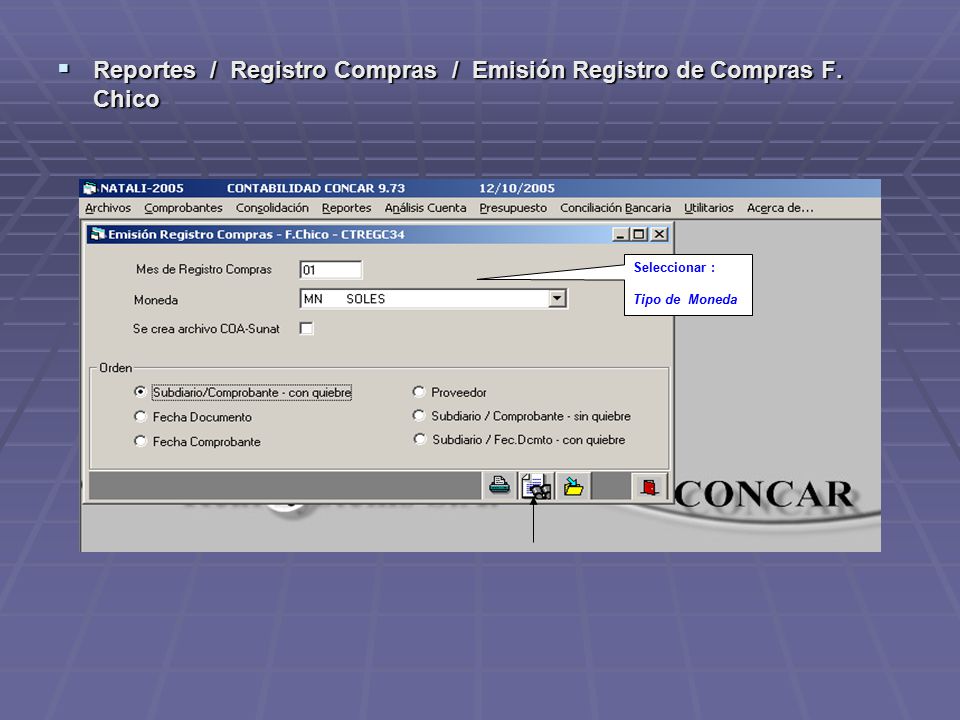Click the Se crea archivo COA-Sunat label
The image size is (960, 720).
click(206, 329)
